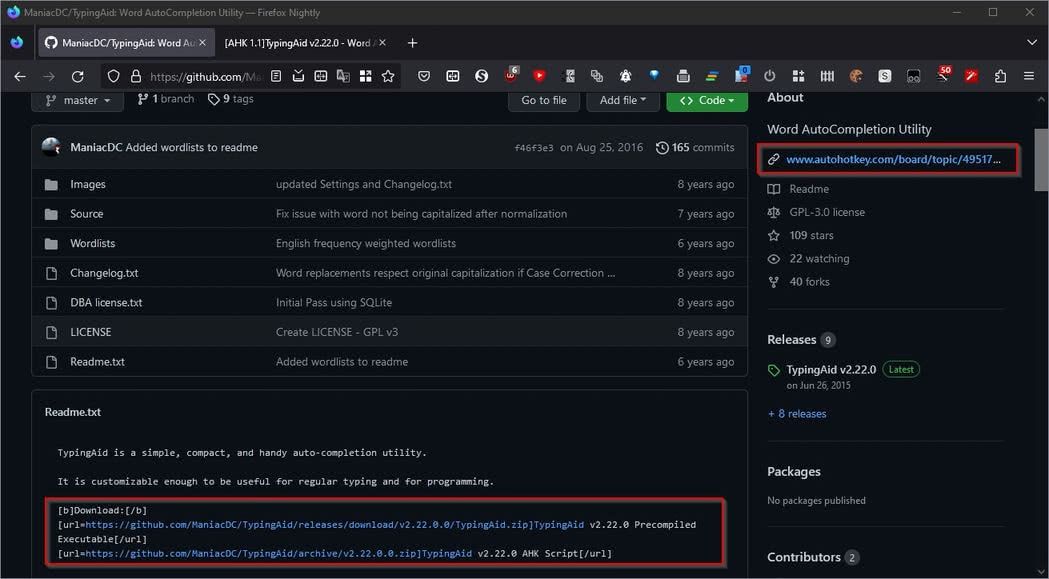Click the Save to Pocket icon
This screenshot has width=1049, height=579.
click(x=424, y=76)
